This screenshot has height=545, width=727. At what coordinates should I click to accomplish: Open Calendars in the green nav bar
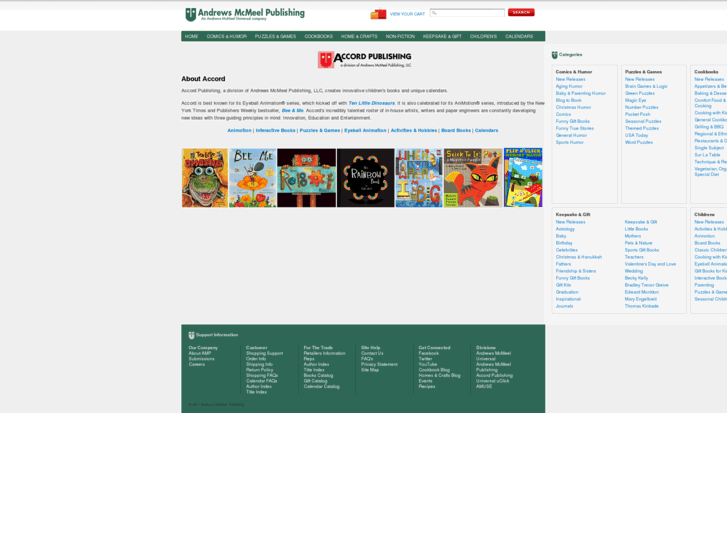click(519, 36)
